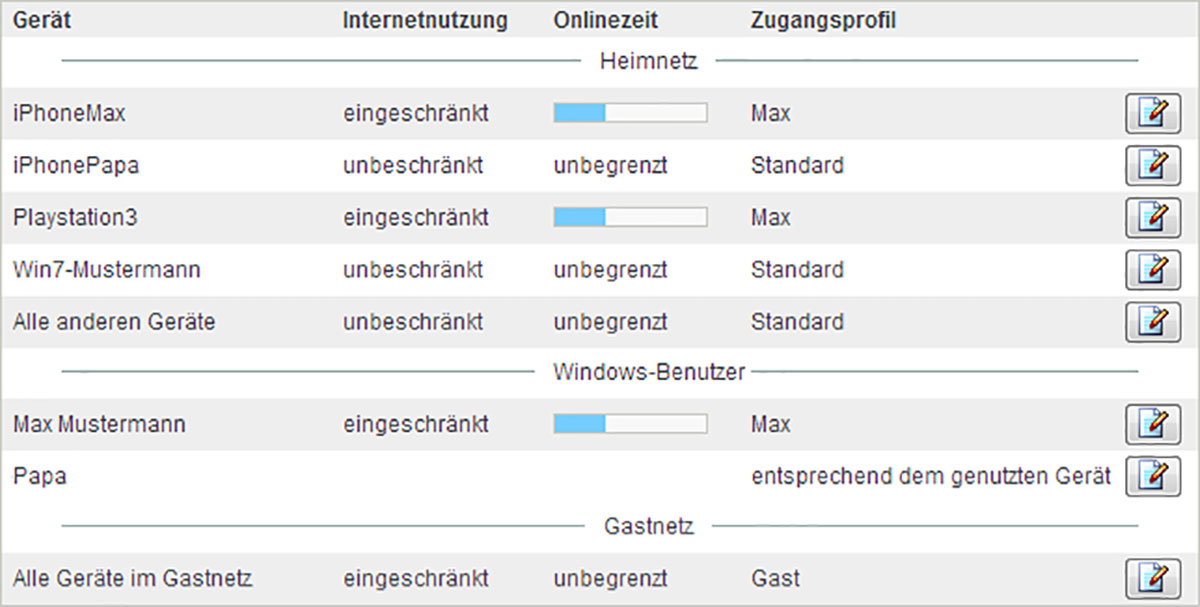Click edit icon for Papa user

coord(1152,477)
